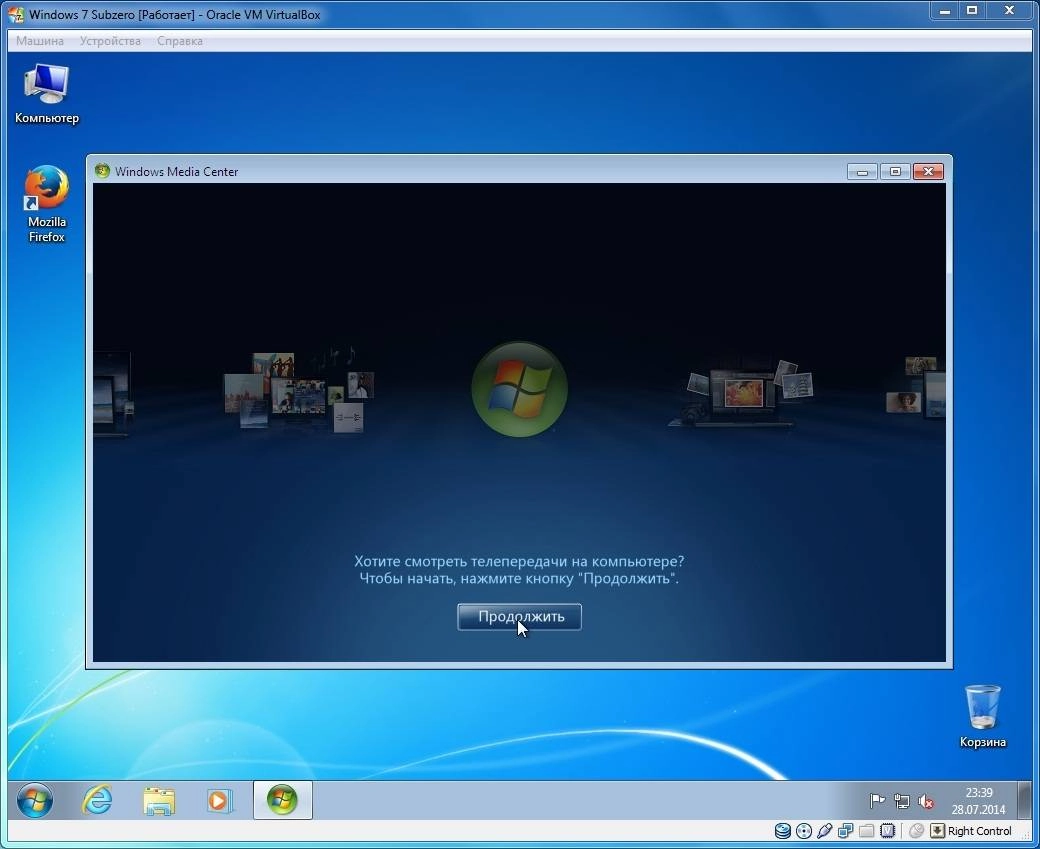Image resolution: width=1040 pixels, height=849 pixels.
Task: Click the VirtualBox hard disk status icon
Action: click(x=783, y=831)
